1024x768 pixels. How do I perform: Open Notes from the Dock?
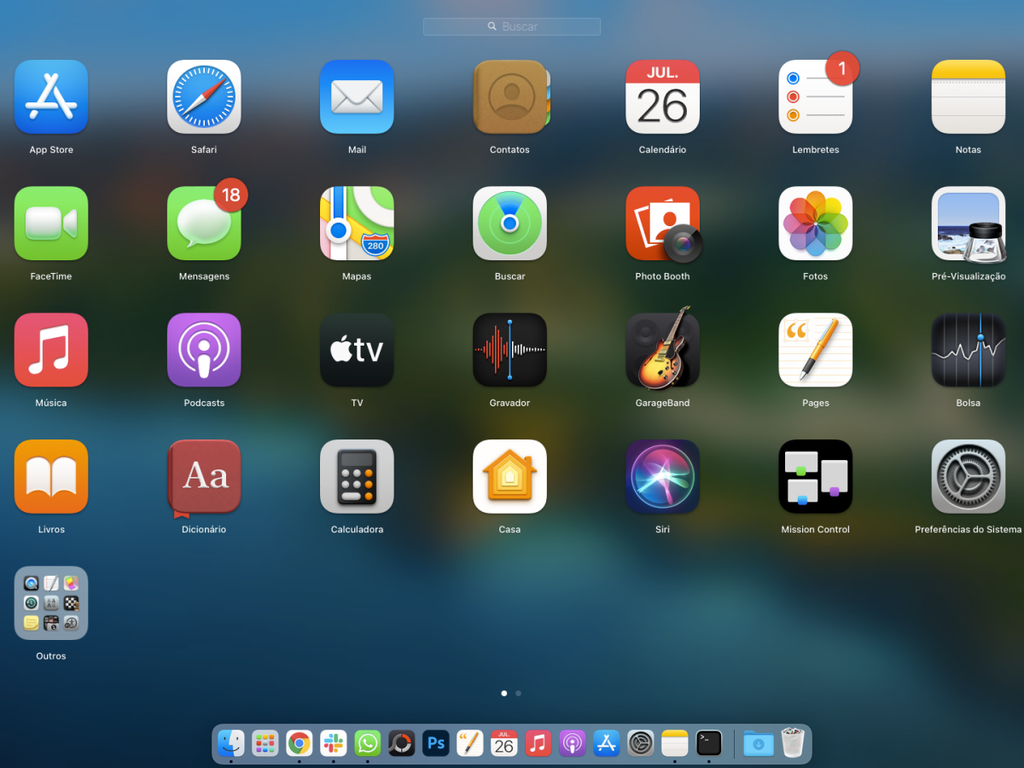[675, 743]
